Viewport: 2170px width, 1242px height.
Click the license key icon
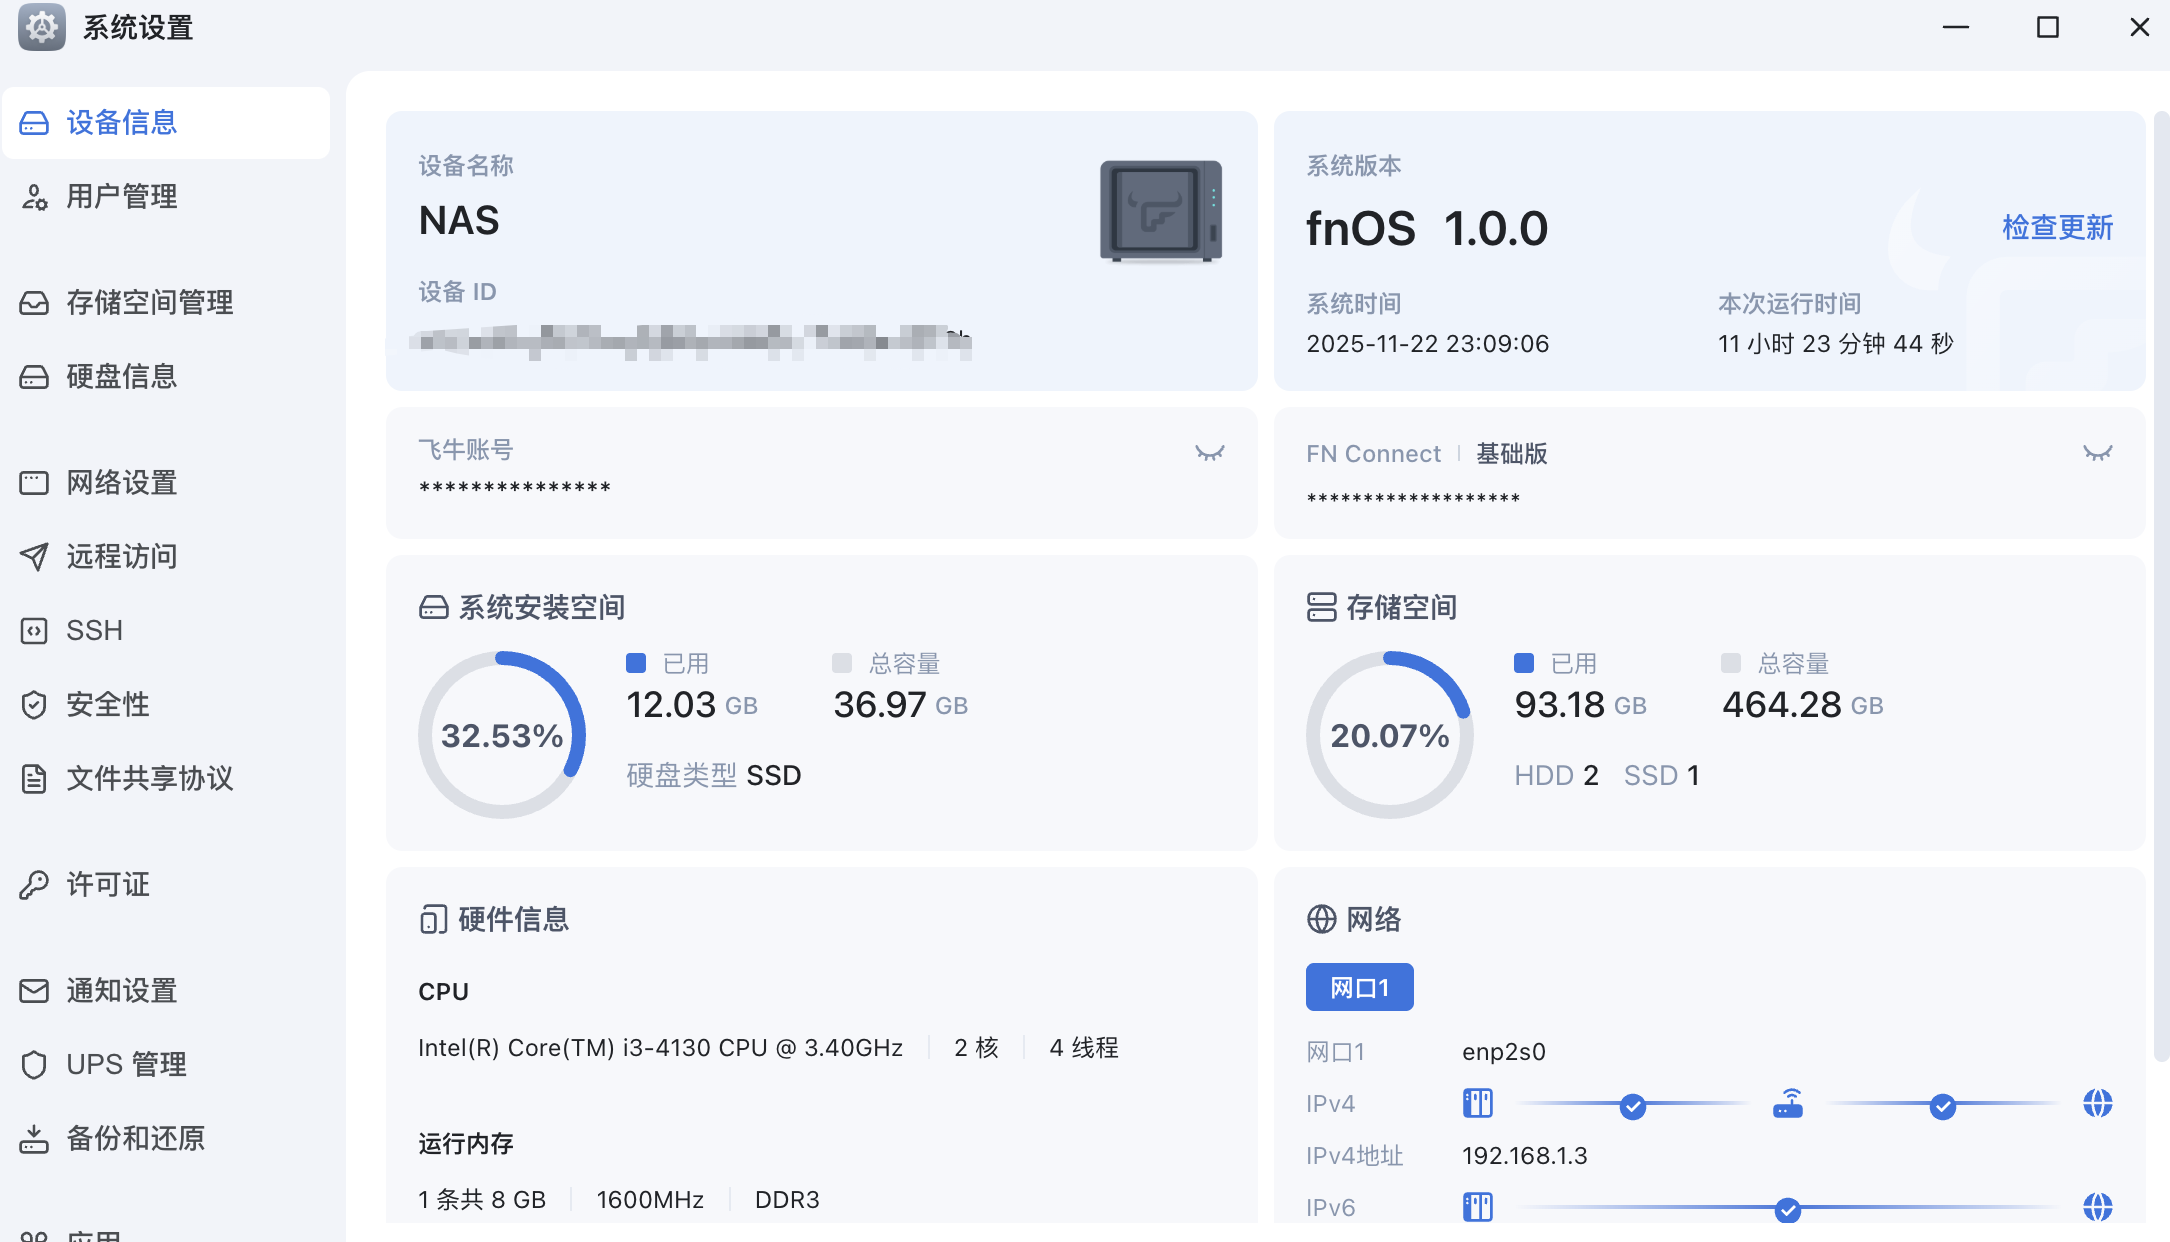tap(34, 885)
